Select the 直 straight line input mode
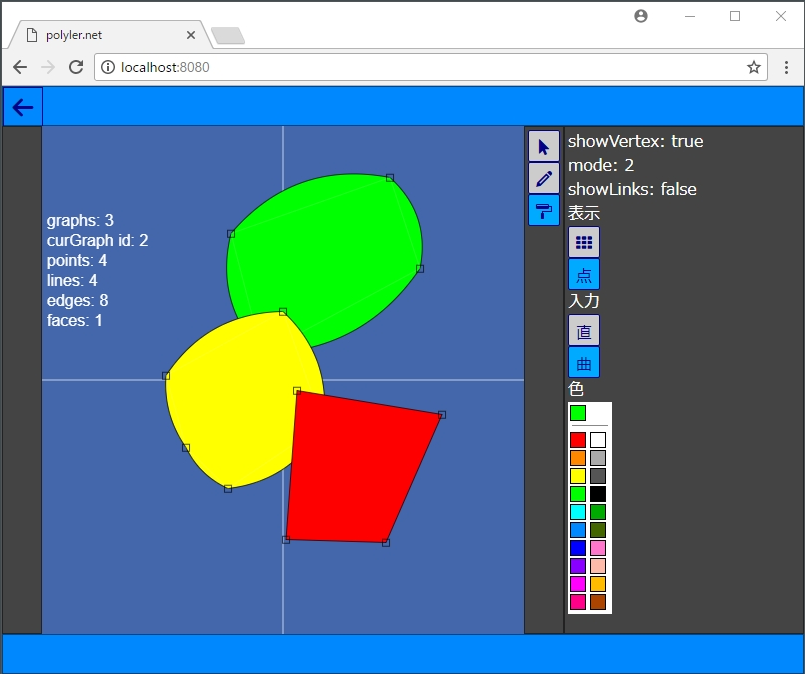Screen dimensions: 805x674 pyautogui.click(x=584, y=330)
